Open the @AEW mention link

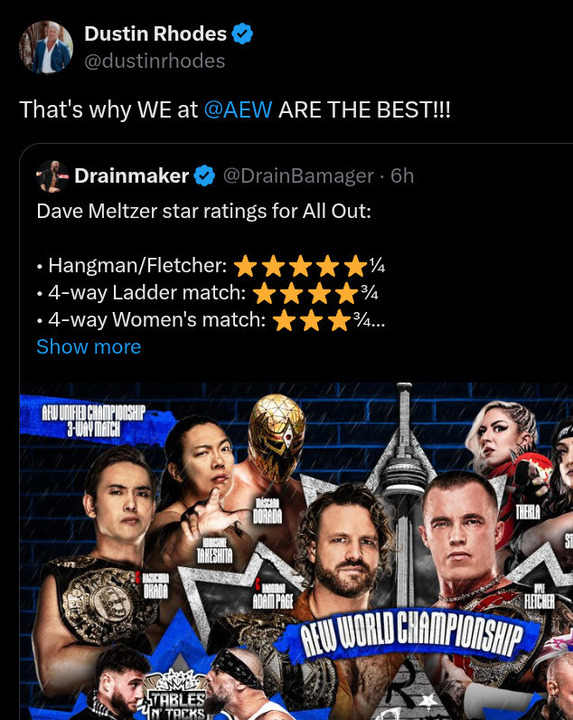238,110
